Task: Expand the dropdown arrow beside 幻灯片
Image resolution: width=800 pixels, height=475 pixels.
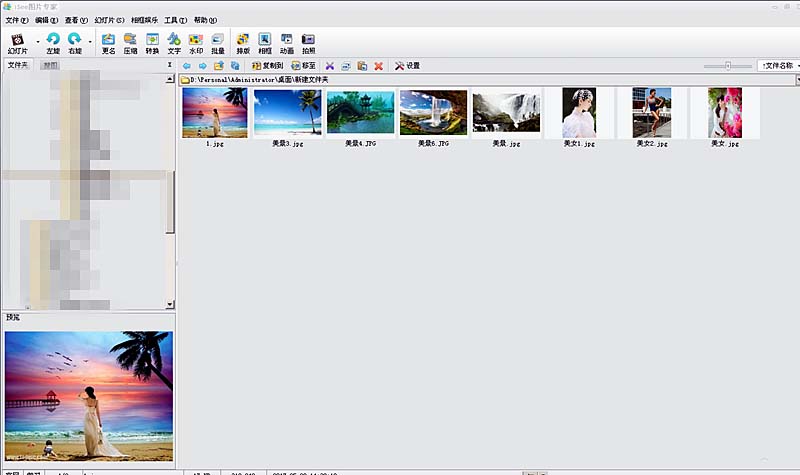Action: [38, 42]
